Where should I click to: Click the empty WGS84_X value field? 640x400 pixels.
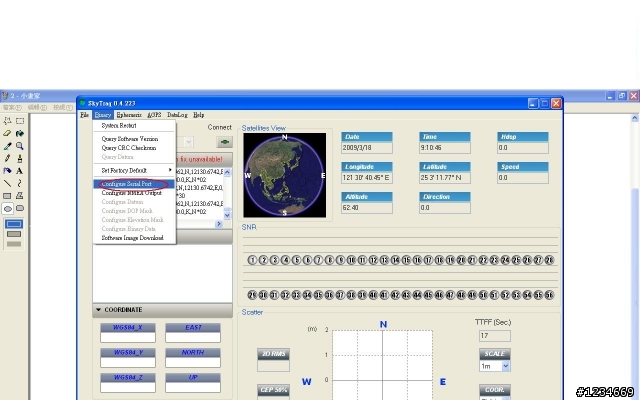click(128, 337)
